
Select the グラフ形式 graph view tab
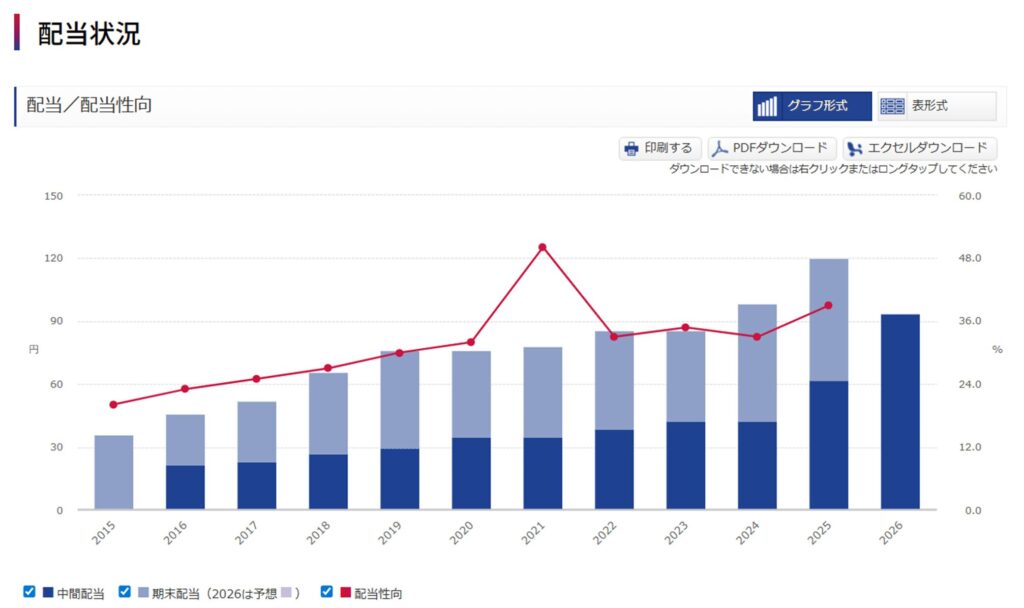[812, 106]
